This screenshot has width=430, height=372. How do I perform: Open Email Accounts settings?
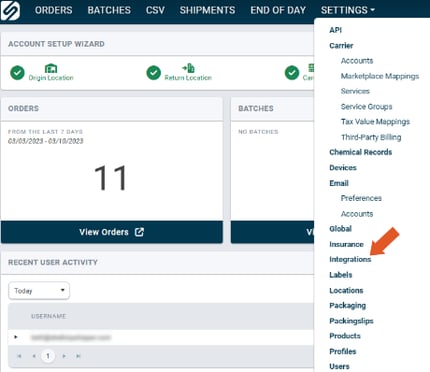click(357, 214)
